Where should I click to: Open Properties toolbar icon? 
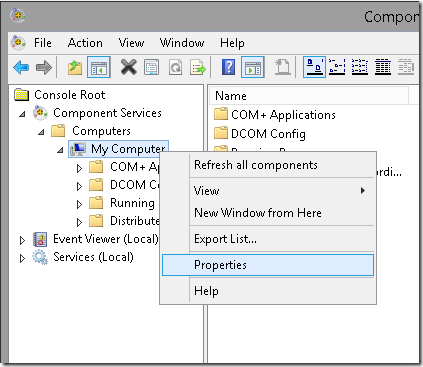(x=152, y=68)
